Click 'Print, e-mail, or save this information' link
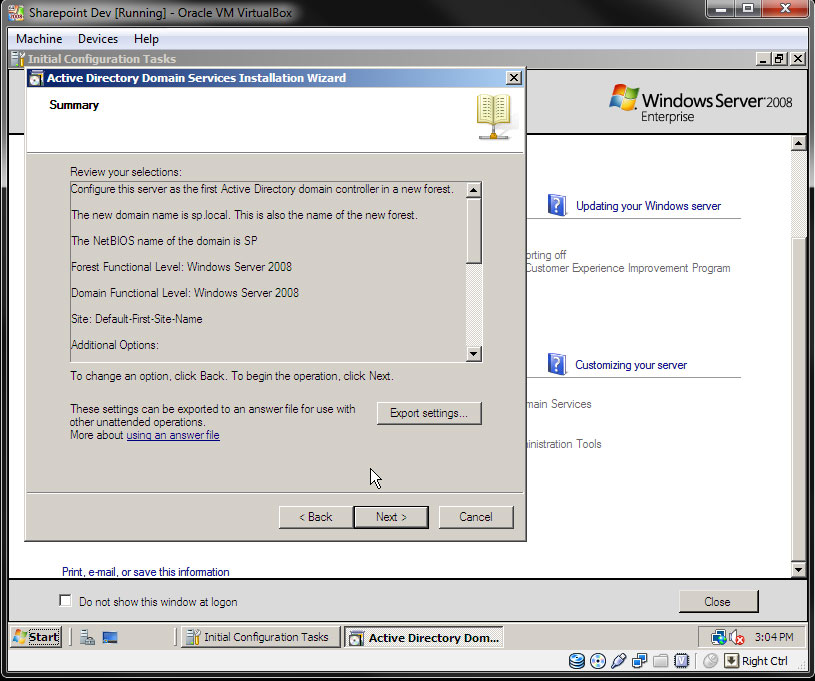The height and width of the screenshot is (681, 815). coord(146,572)
